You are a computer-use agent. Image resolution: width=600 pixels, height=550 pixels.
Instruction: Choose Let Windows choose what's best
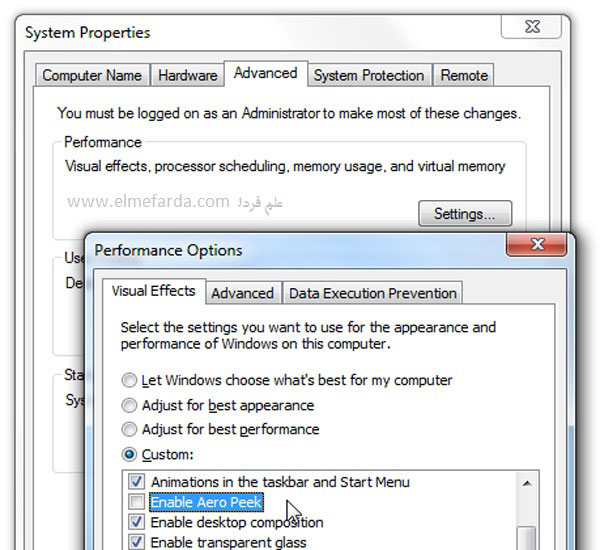coord(129,381)
